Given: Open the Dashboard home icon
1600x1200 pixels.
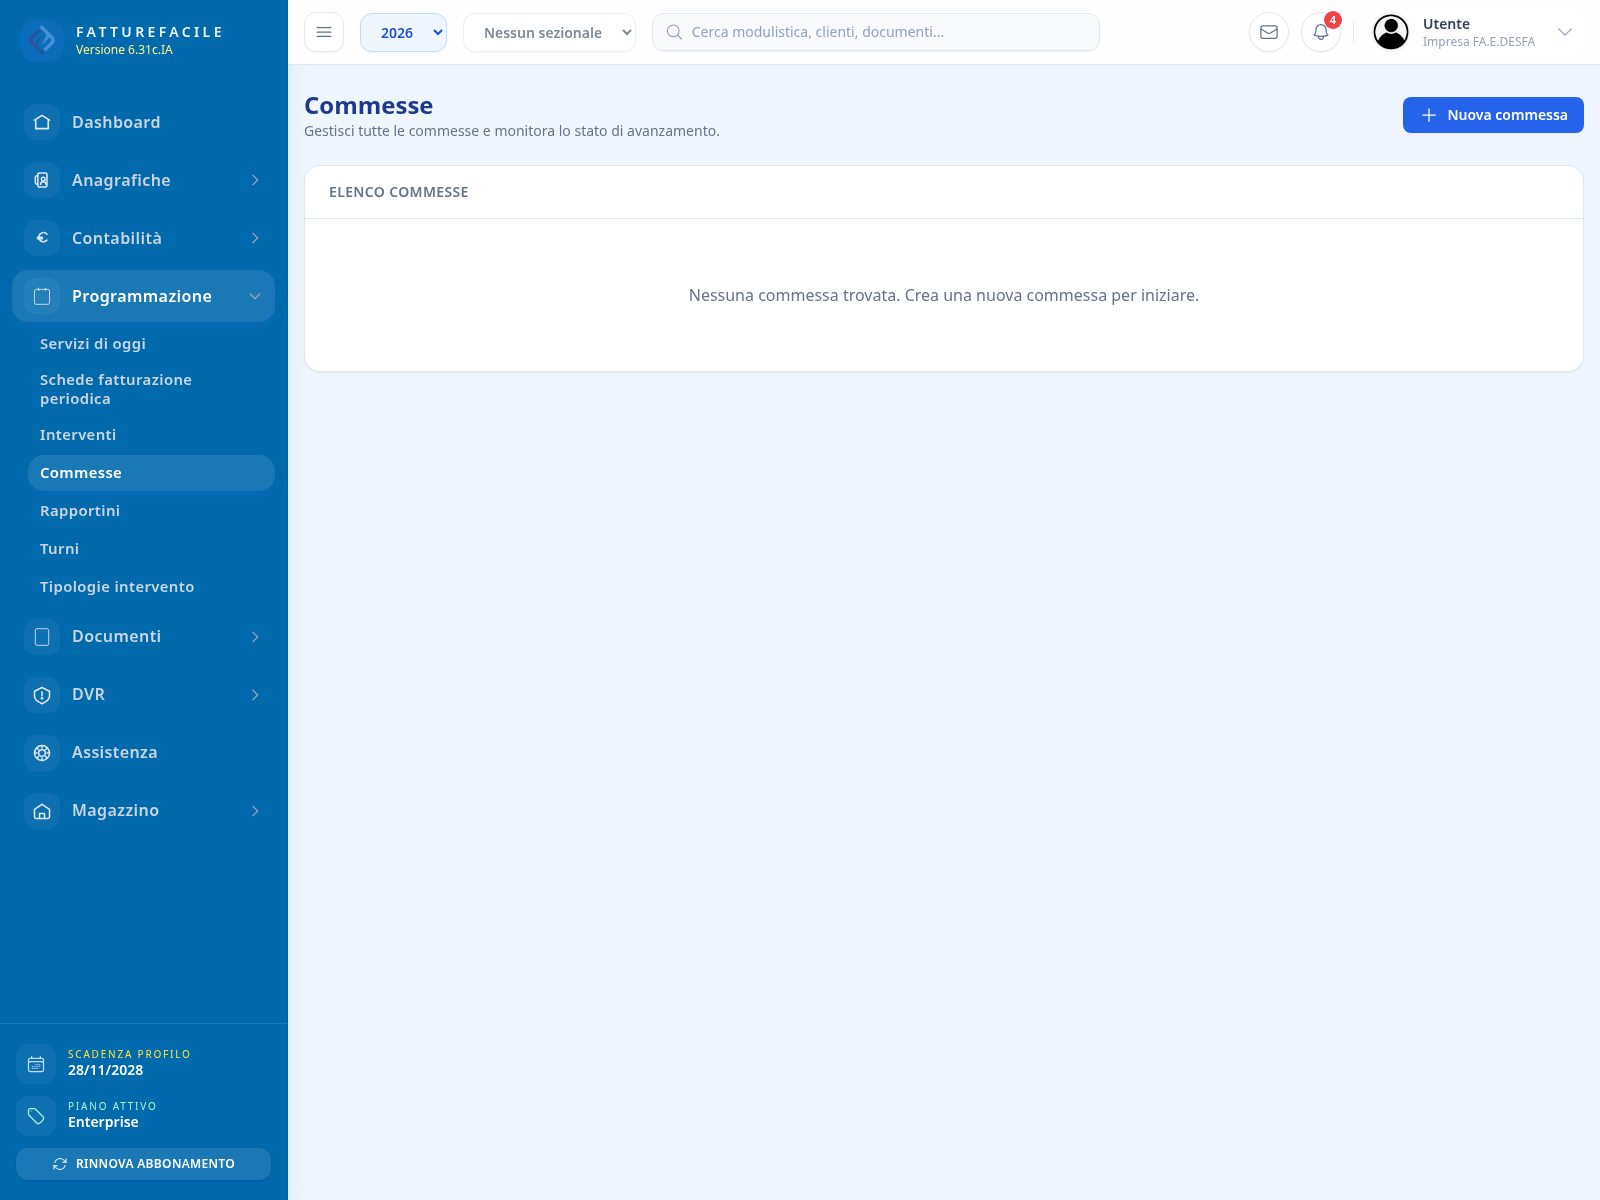Looking at the screenshot, I should click(42, 122).
